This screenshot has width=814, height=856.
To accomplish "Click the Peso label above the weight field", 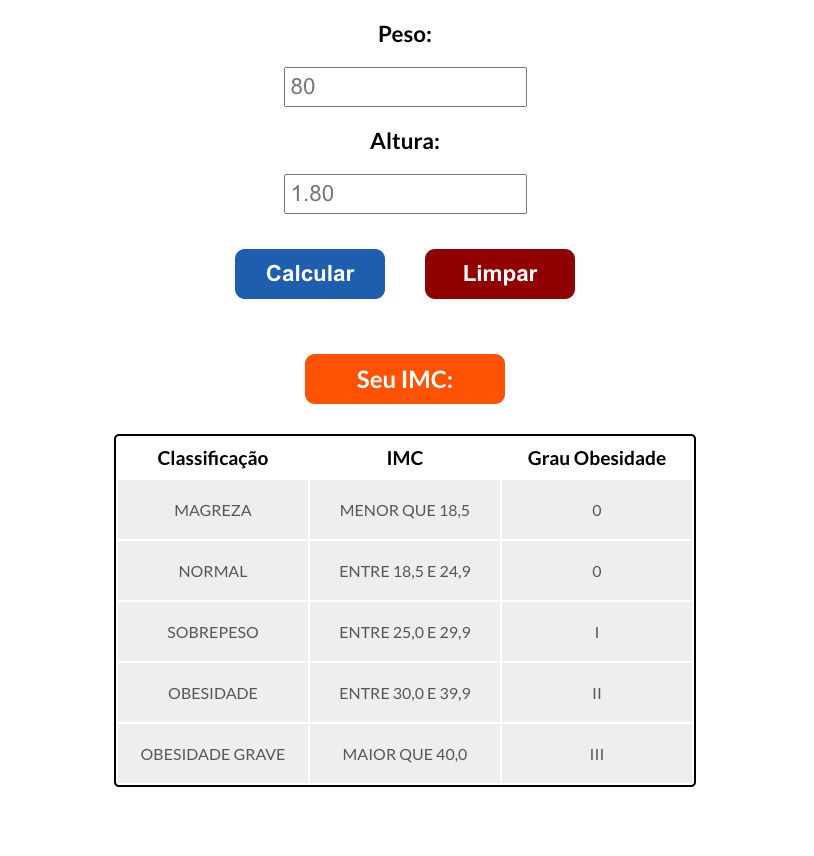I will click(x=404, y=33).
